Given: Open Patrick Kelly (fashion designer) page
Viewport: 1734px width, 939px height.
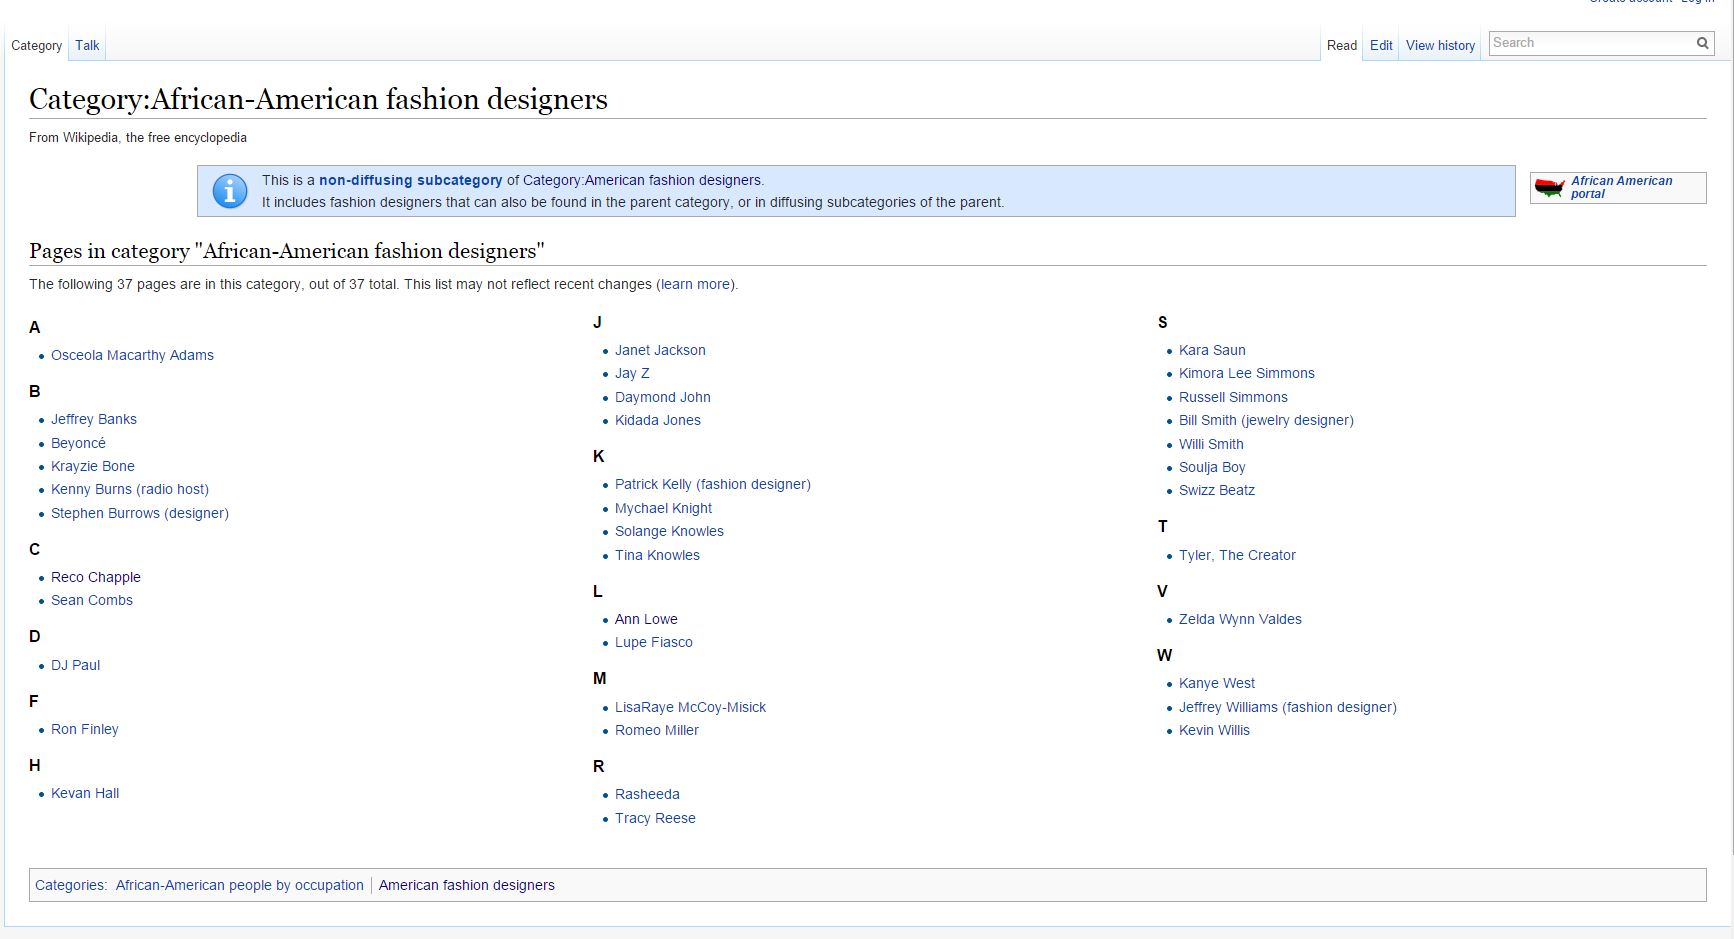Looking at the screenshot, I should click(x=713, y=484).
